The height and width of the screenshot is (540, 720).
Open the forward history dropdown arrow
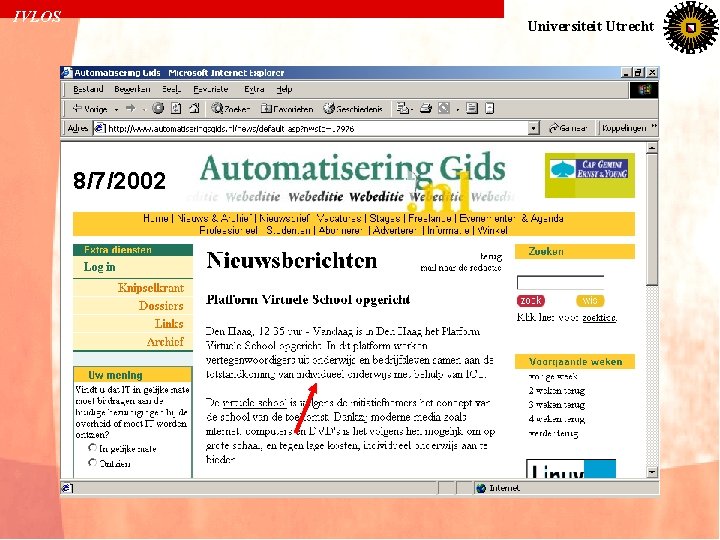click(x=143, y=109)
